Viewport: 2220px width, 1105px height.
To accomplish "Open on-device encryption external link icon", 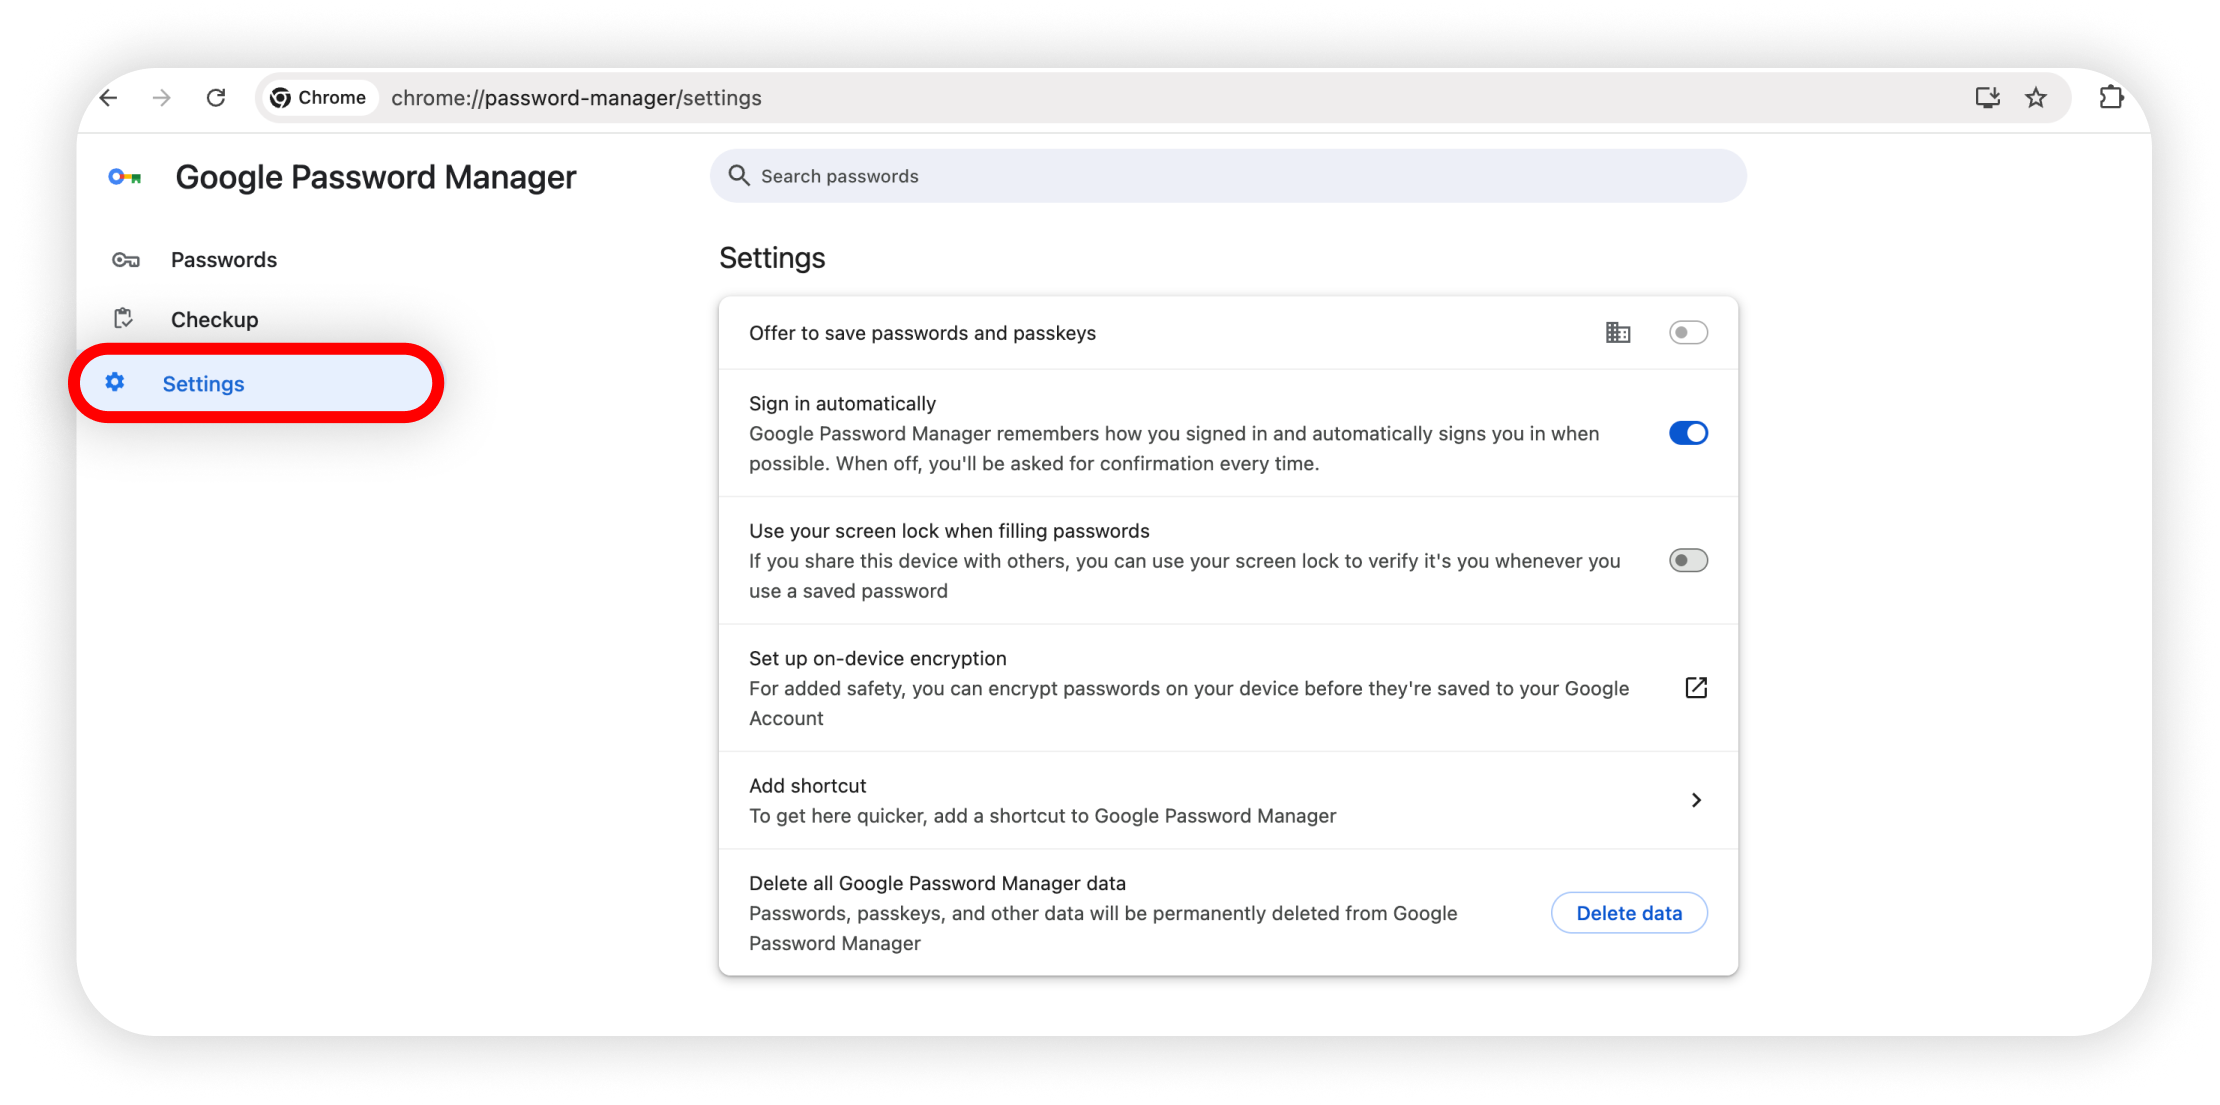I will point(1696,688).
